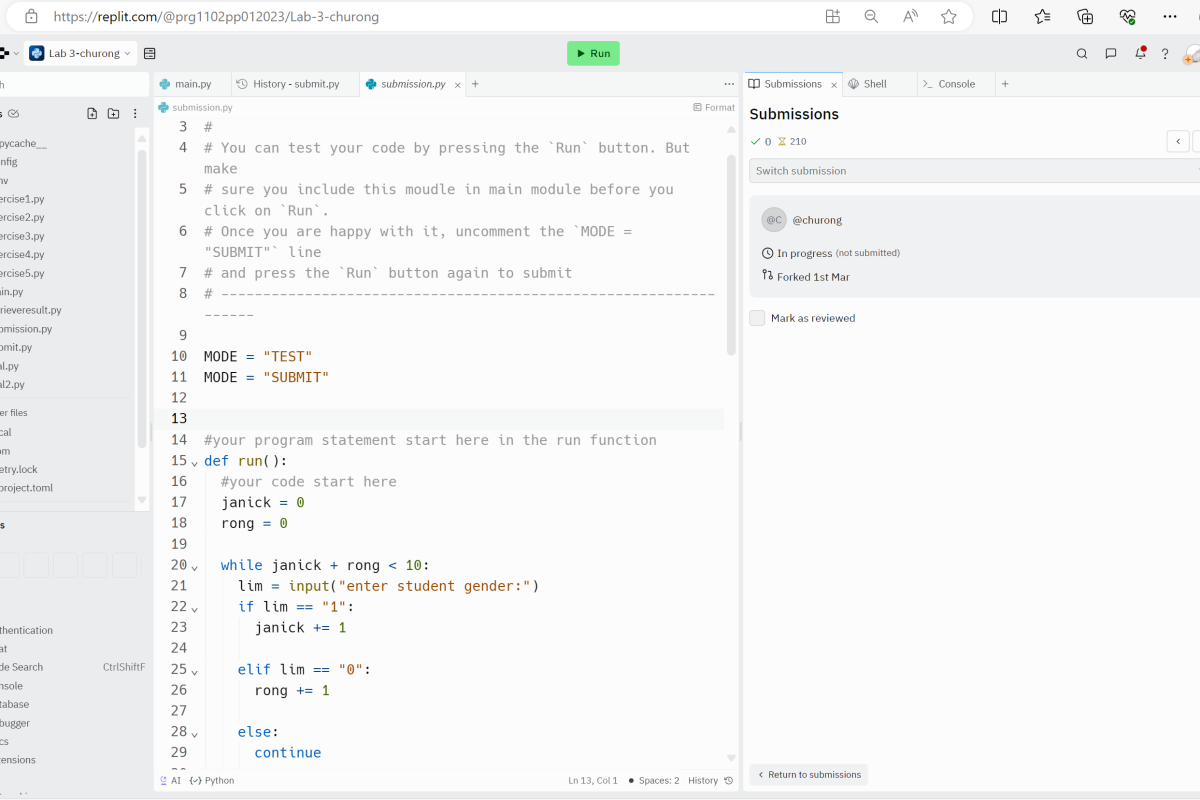Open the browser favorites list icon

click(x=1043, y=17)
